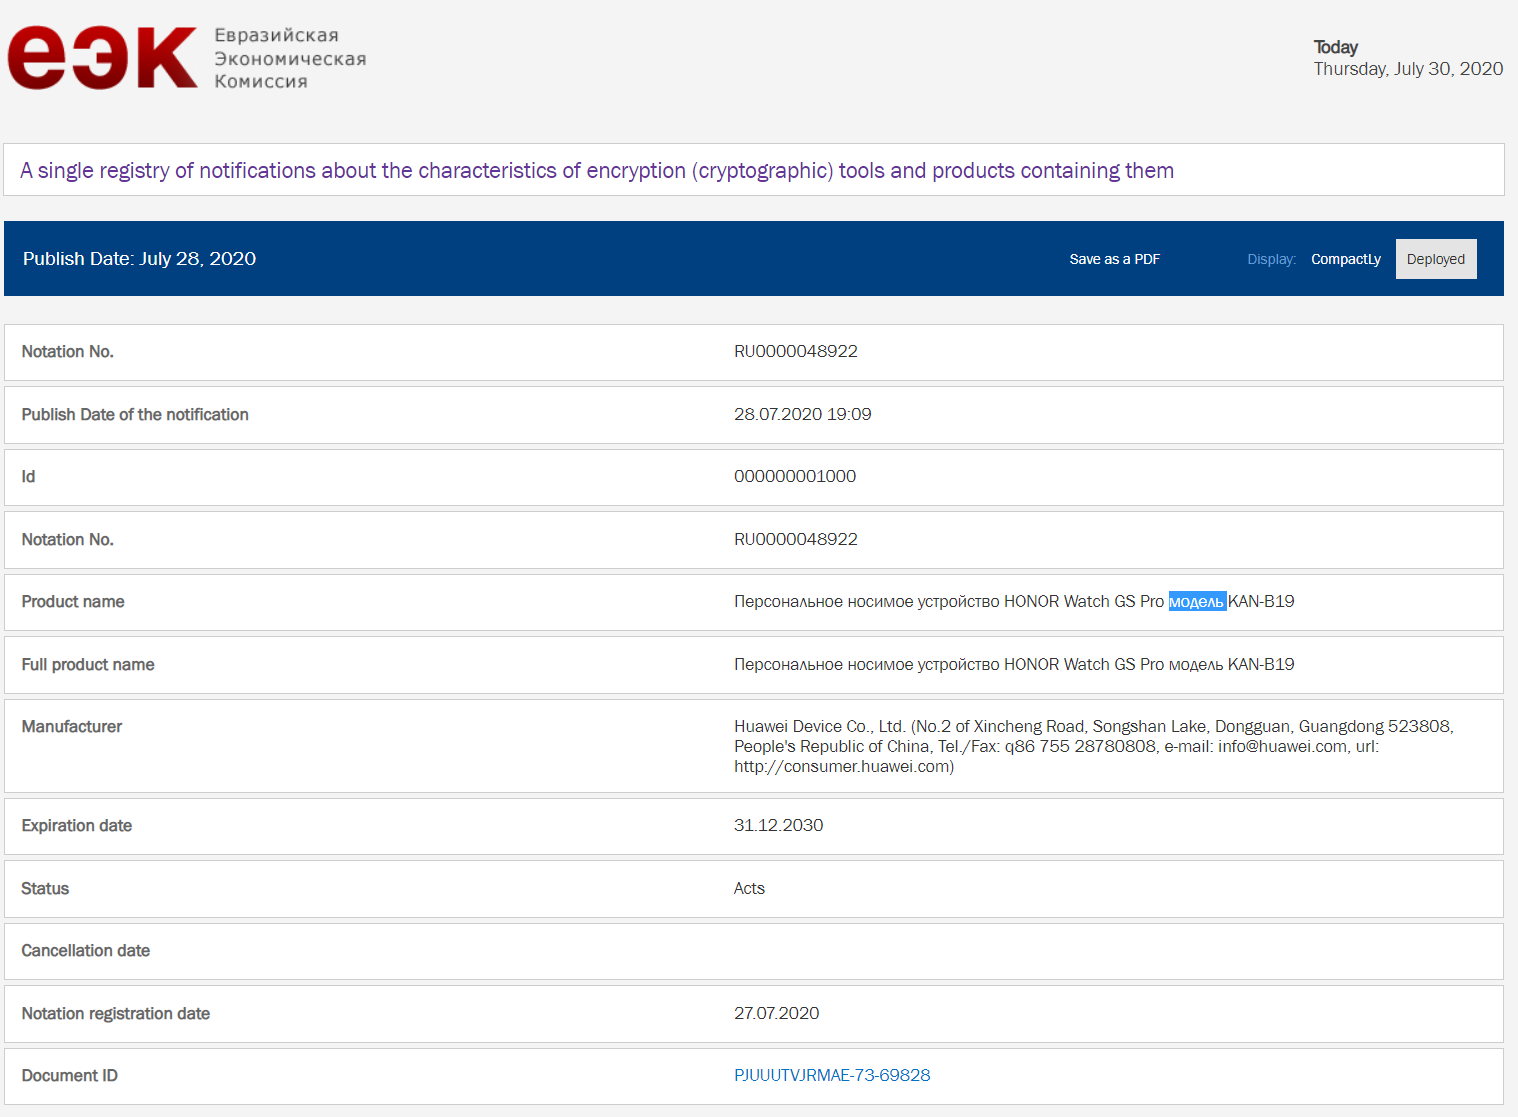Image resolution: width=1518 pixels, height=1117 pixels.
Task: Click Expiration date value 31.12.2030
Action: coord(779,825)
